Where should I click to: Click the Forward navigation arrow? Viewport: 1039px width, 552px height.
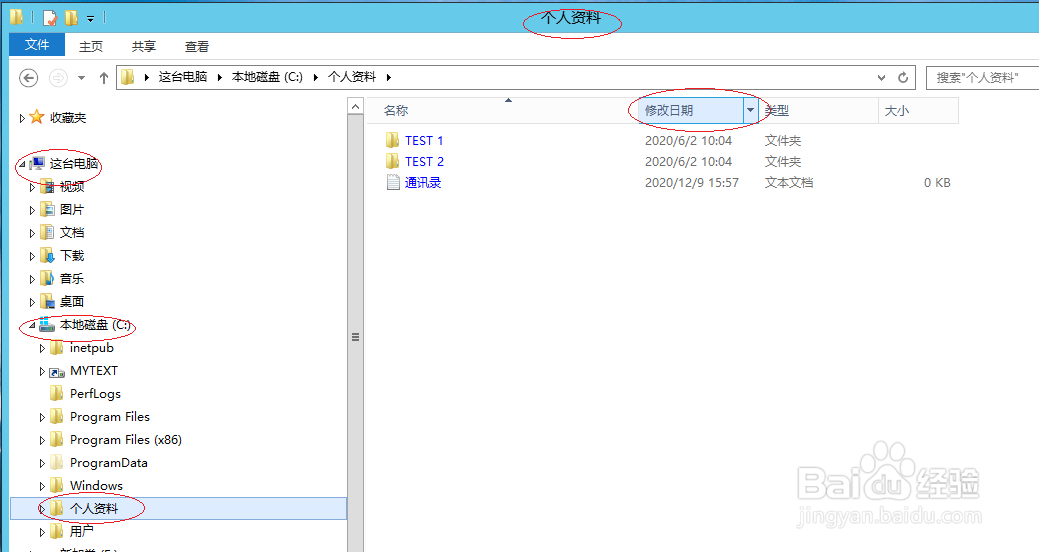[58, 78]
